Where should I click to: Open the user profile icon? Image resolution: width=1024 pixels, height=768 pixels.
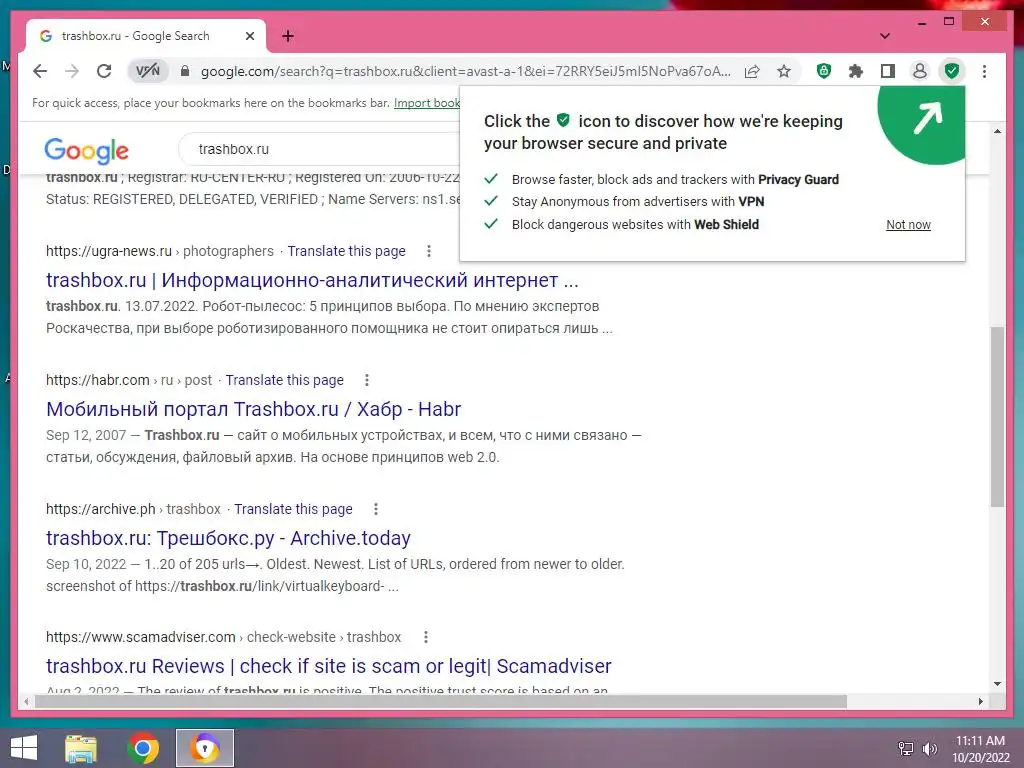point(920,71)
